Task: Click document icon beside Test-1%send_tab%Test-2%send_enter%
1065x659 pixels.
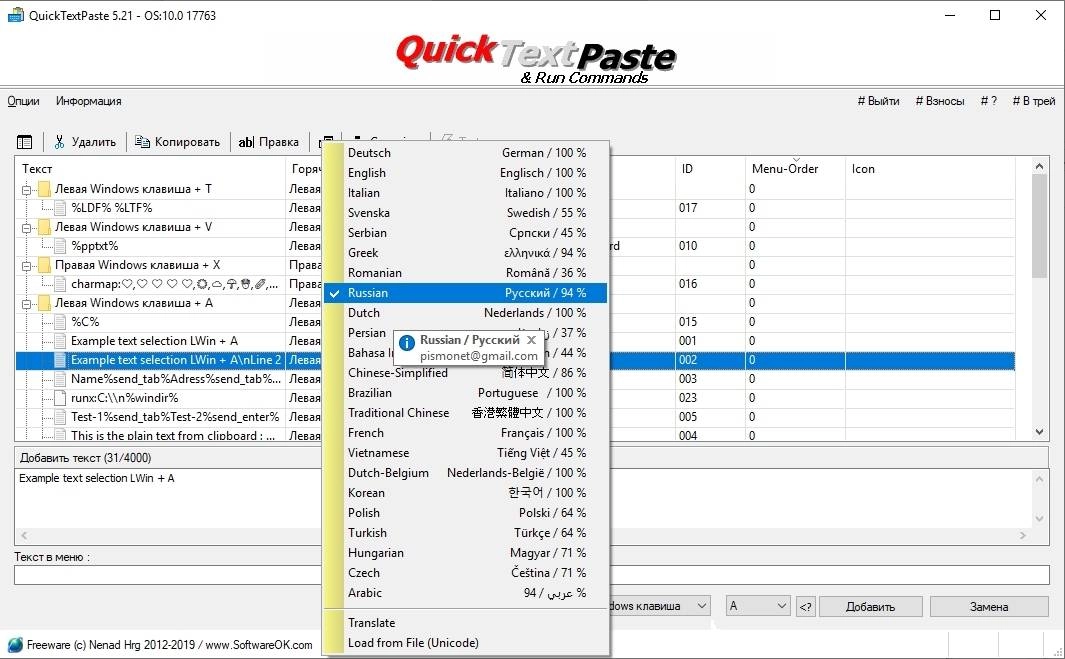Action: click(60, 417)
